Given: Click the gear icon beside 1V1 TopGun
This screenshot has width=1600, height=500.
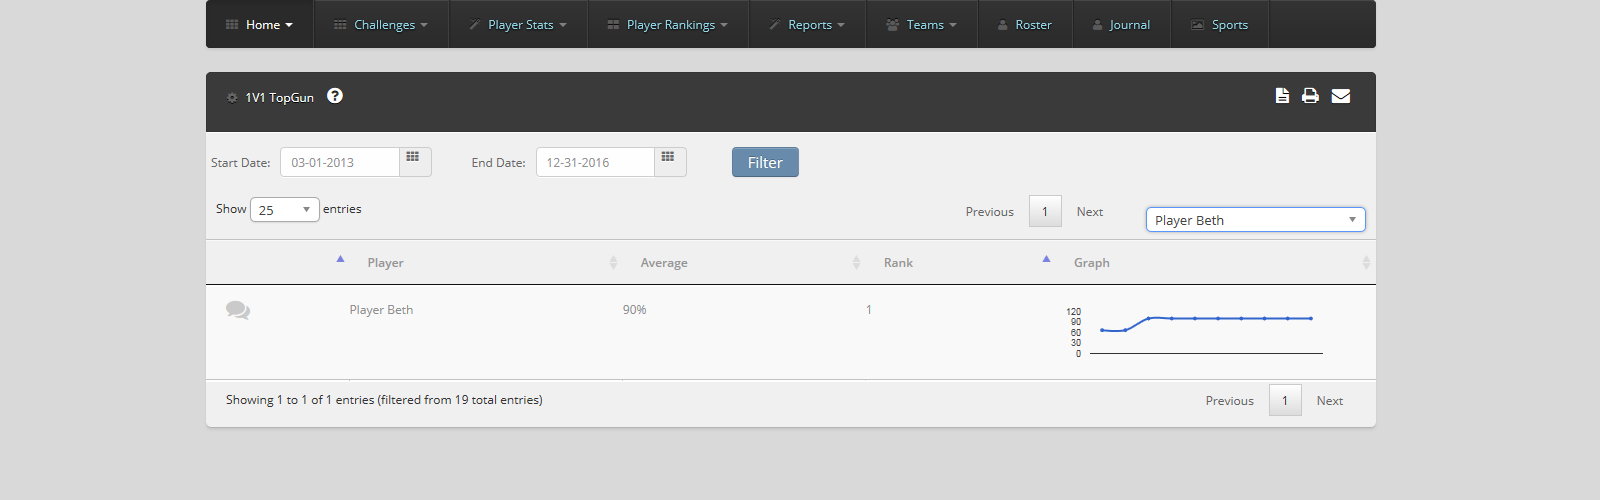Looking at the screenshot, I should coord(232,98).
